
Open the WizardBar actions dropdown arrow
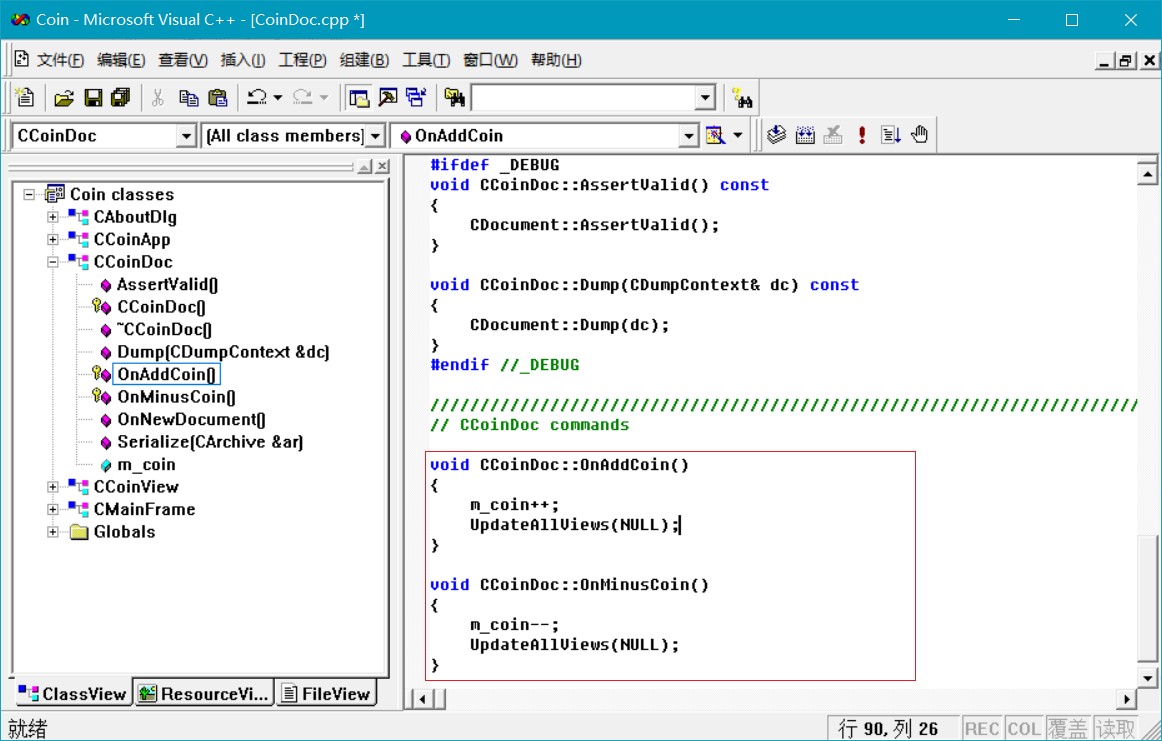point(737,136)
